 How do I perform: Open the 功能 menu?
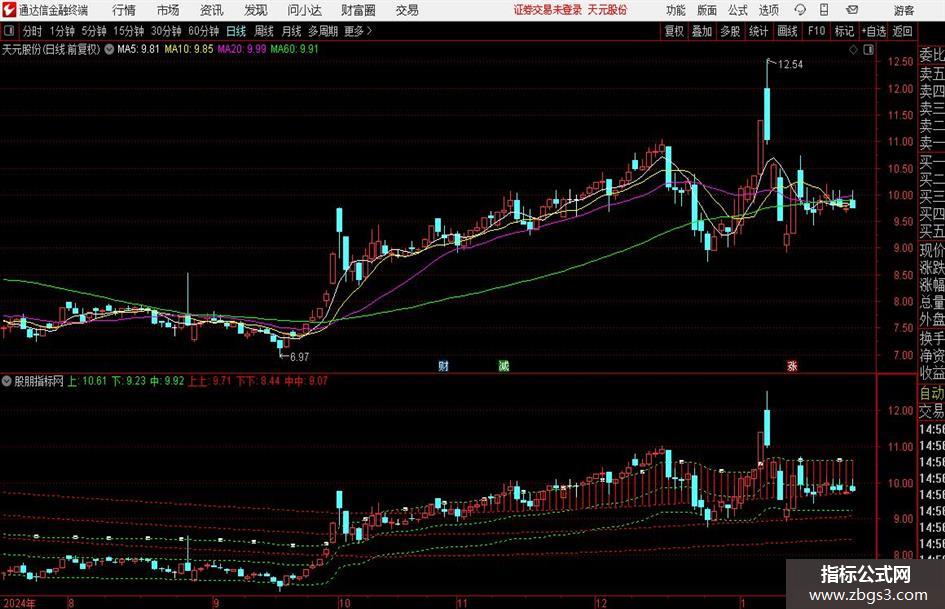pos(676,10)
